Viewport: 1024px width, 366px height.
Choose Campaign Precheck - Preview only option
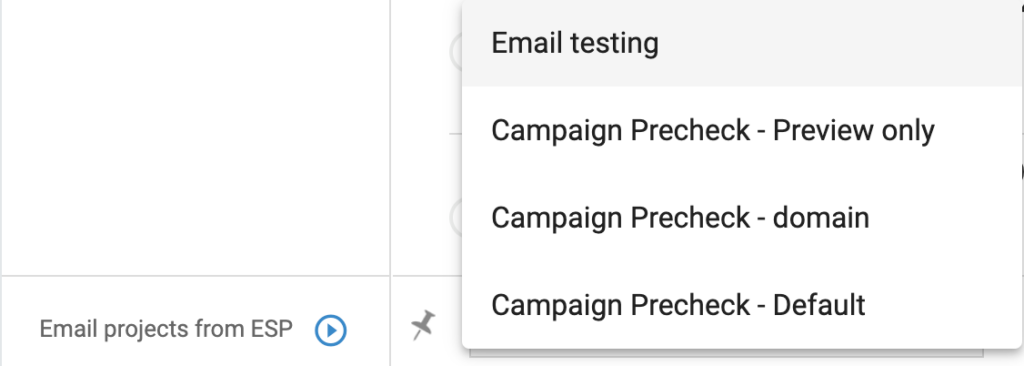point(742,130)
